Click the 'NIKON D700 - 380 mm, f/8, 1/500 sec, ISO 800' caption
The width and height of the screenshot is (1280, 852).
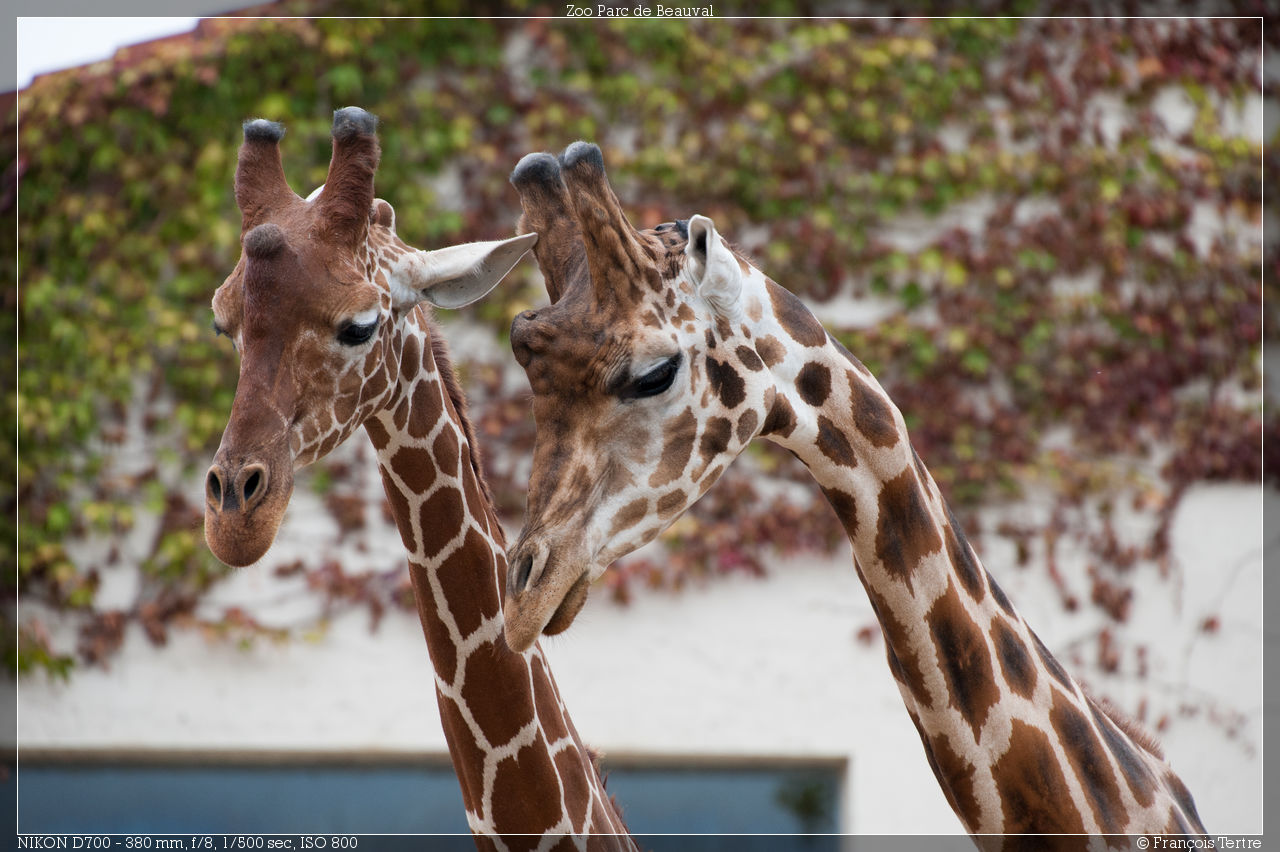[x=187, y=843]
